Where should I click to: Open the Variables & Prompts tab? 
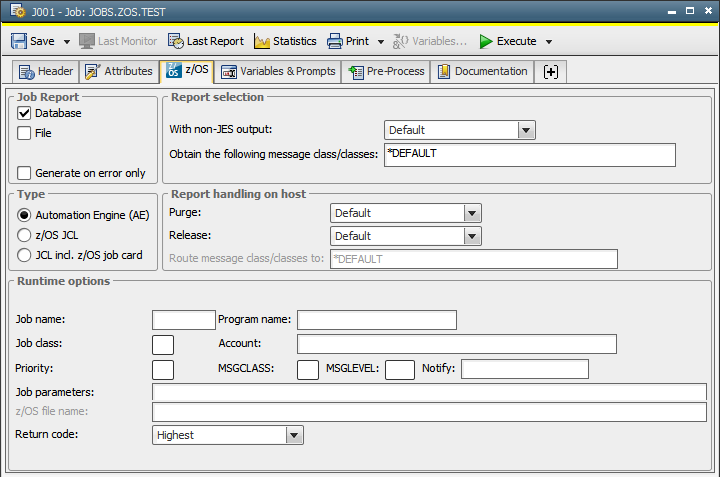[277, 72]
